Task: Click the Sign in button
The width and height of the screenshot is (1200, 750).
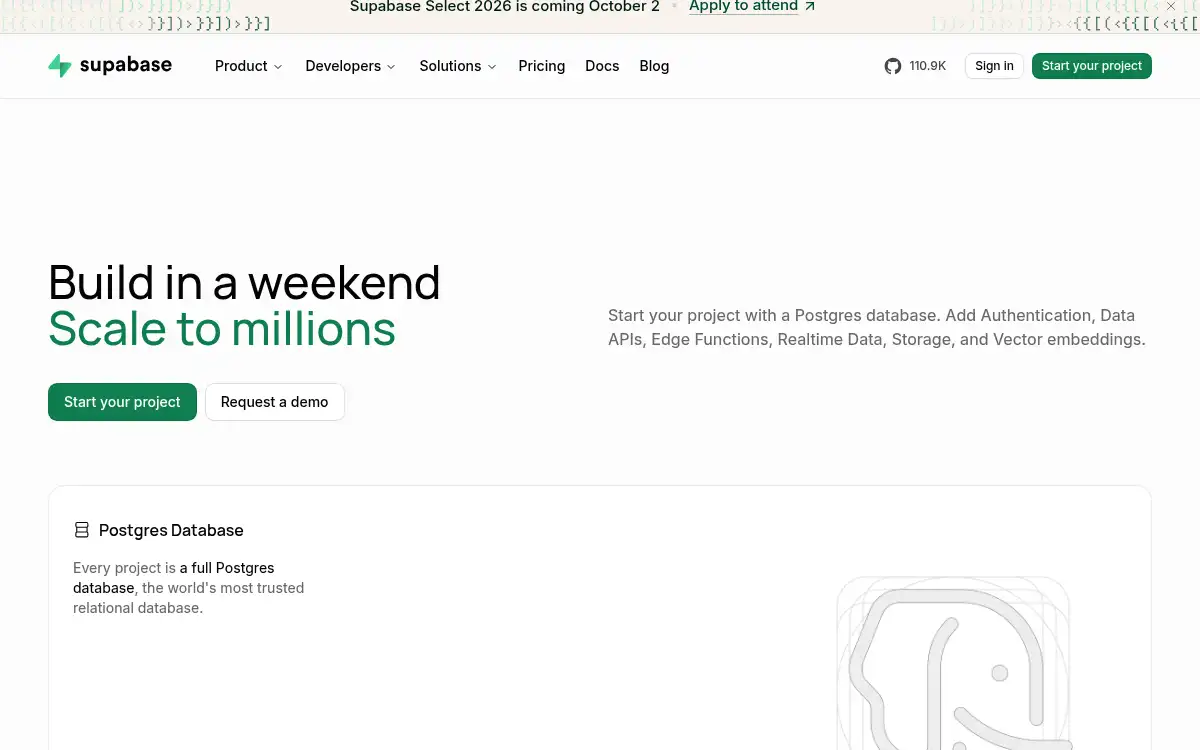Action: (994, 66)
